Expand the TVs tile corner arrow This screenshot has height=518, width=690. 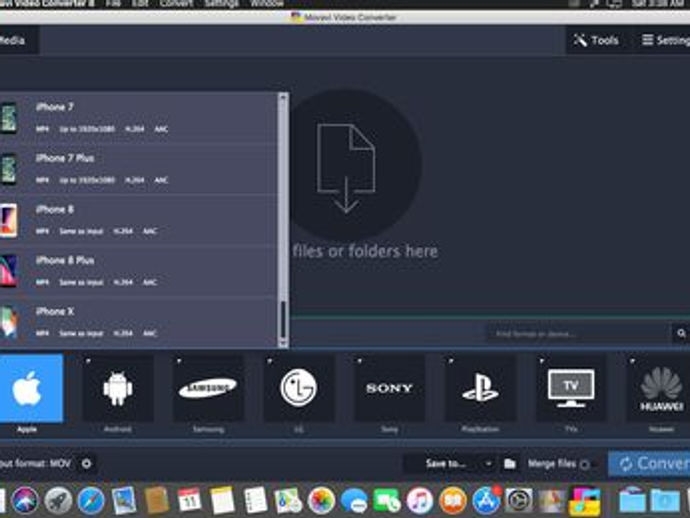pos(541,361)
